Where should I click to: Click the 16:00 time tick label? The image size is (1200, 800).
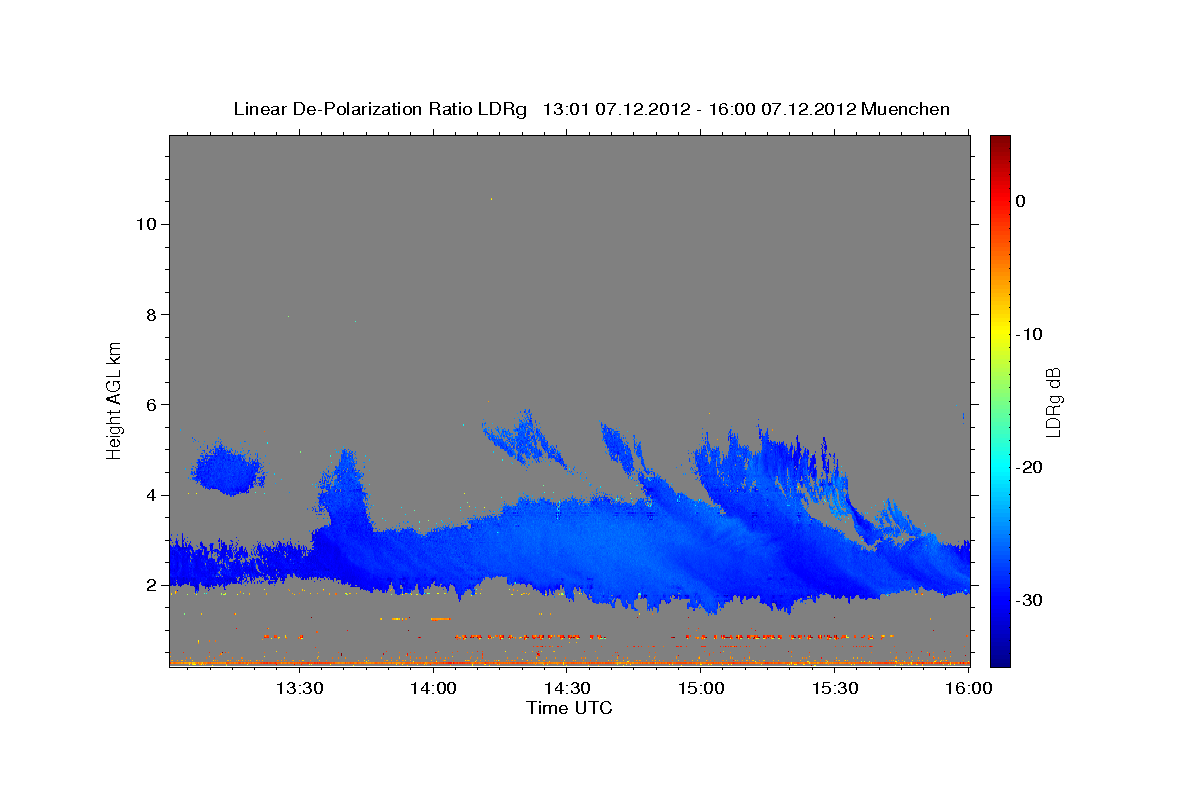point(968,688)
